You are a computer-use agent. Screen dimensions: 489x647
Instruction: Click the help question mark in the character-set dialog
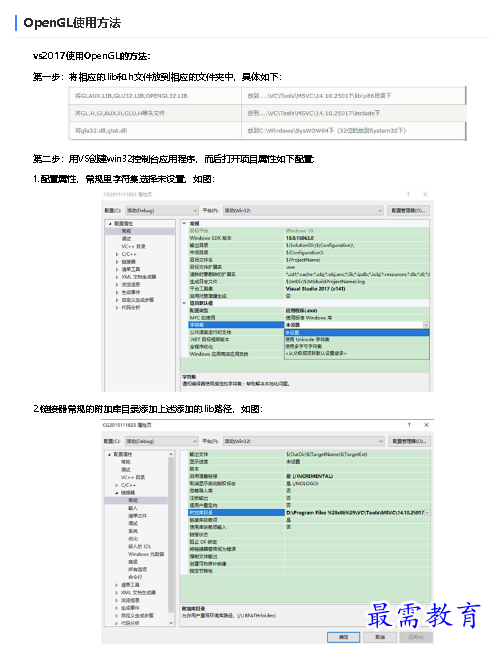click(408, 194)
